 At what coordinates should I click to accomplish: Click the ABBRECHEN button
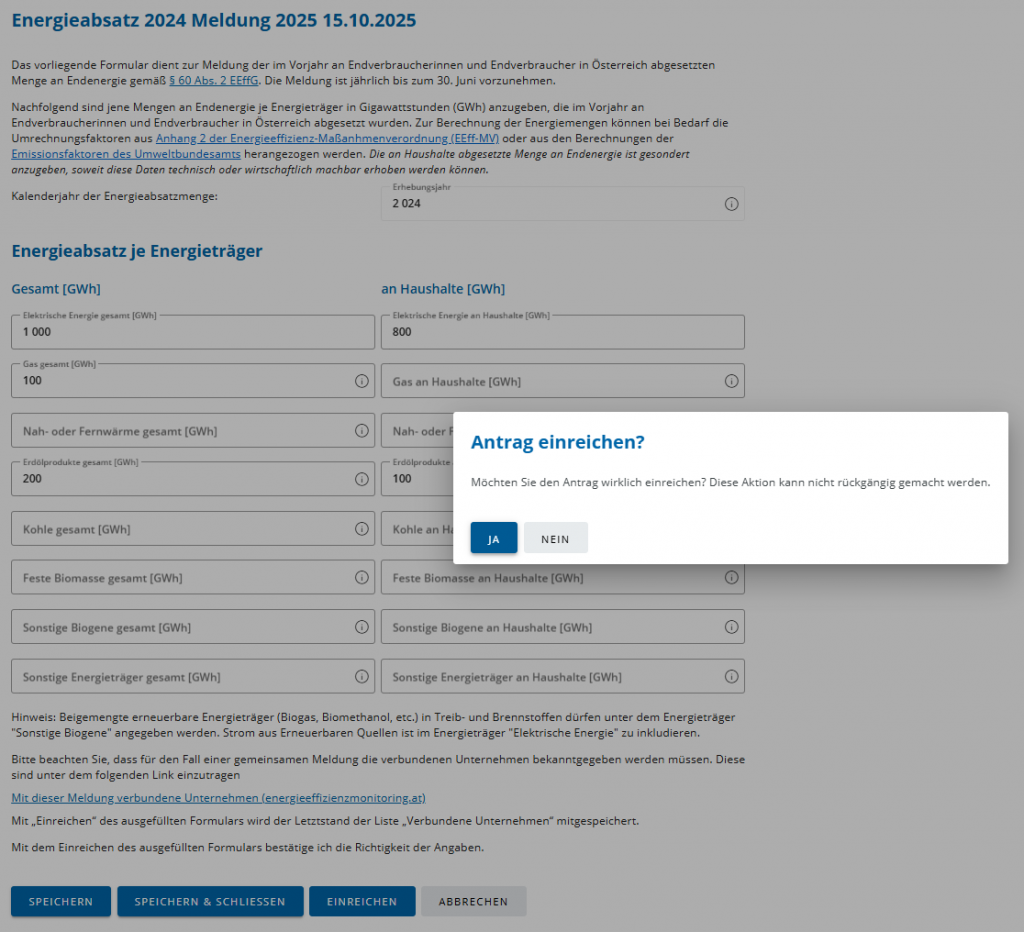(x=473, y=901)
